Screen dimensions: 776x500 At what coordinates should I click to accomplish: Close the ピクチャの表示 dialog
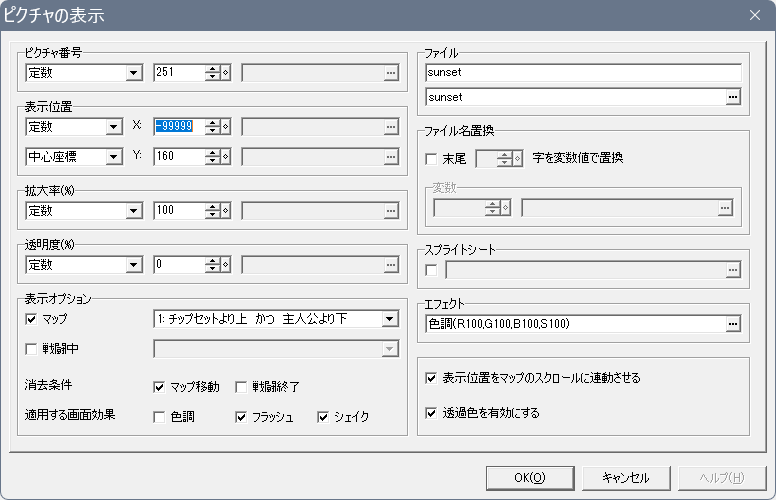pos(755,15)
